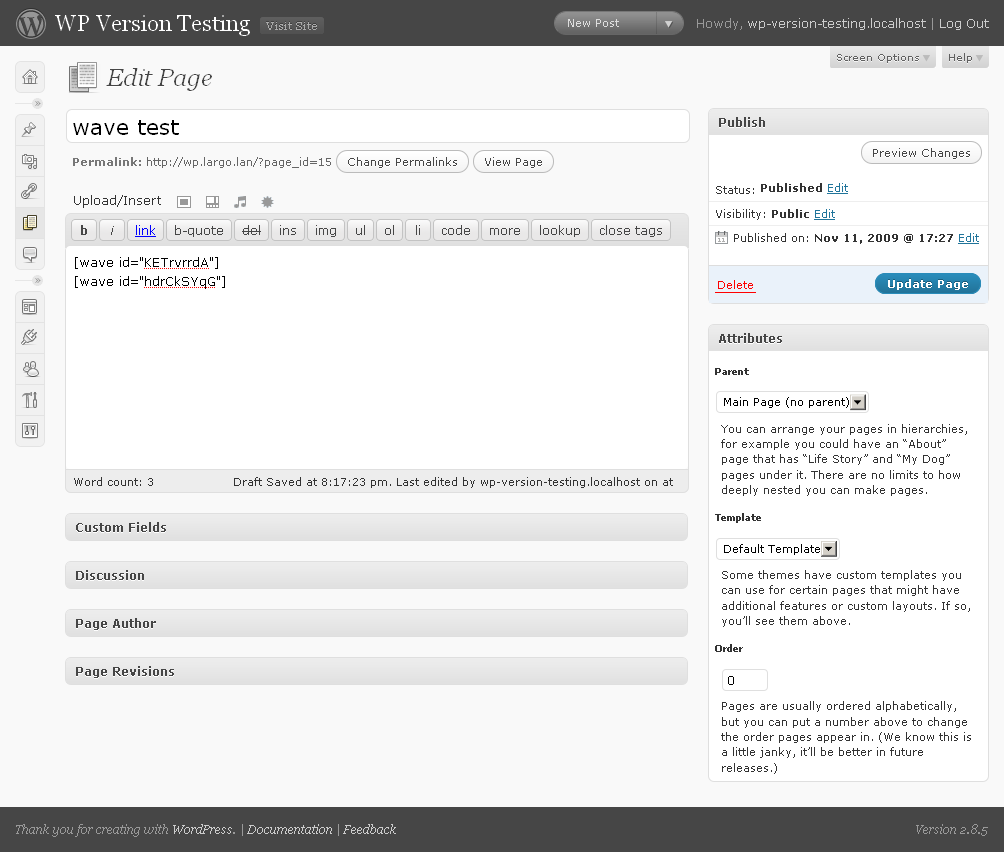Screen dimensions: 1004x852
Task: Insert a b-quote tag from editor toolbar
Action: click(x=198, y=230)
